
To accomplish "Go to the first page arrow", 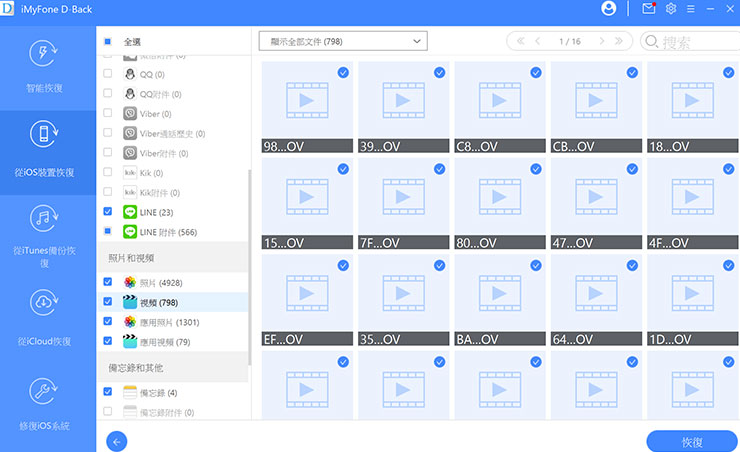I will pos(521,41).
